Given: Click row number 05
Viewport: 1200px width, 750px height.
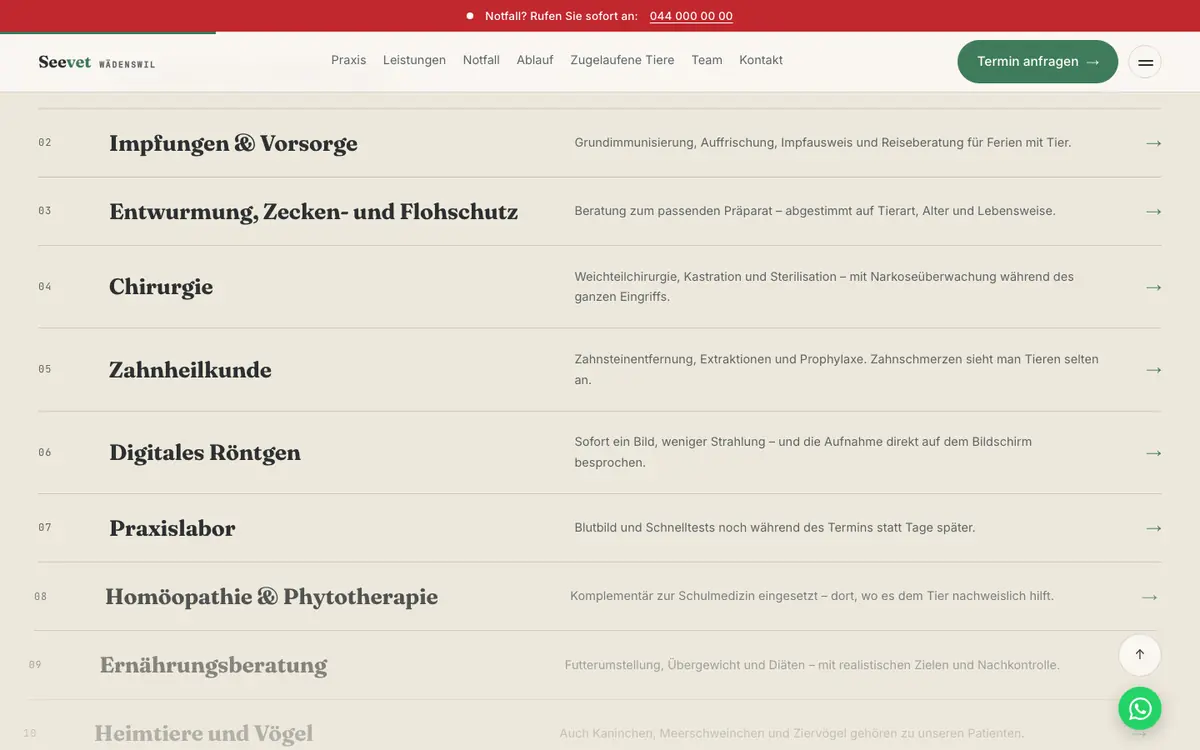Looking at the screenshot, I should (x=45, y=370).
